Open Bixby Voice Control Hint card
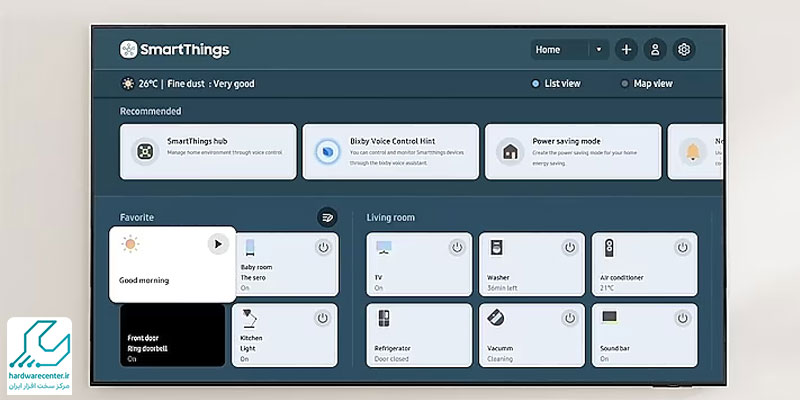 (390, 151)
